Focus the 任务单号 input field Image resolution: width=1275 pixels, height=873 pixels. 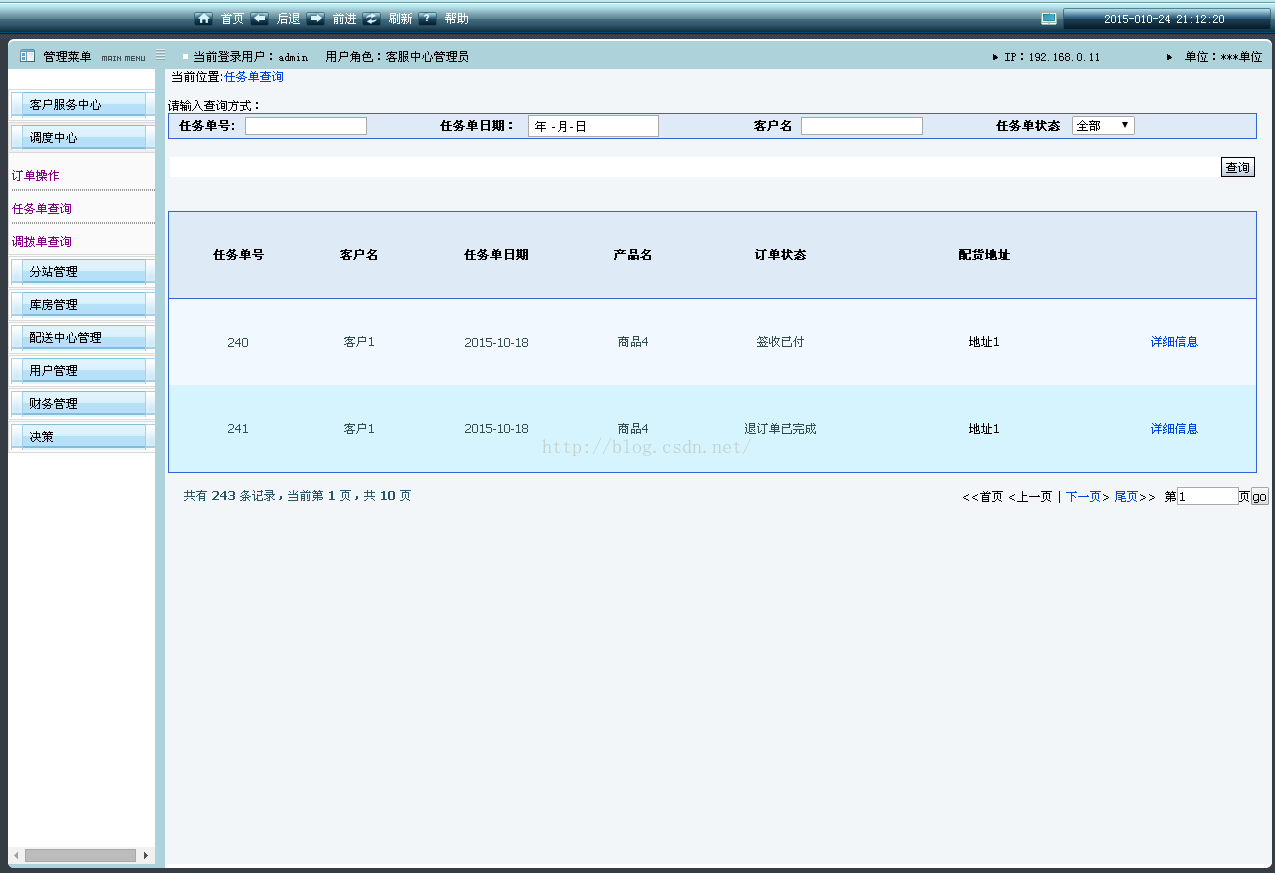tap(306, 126)
